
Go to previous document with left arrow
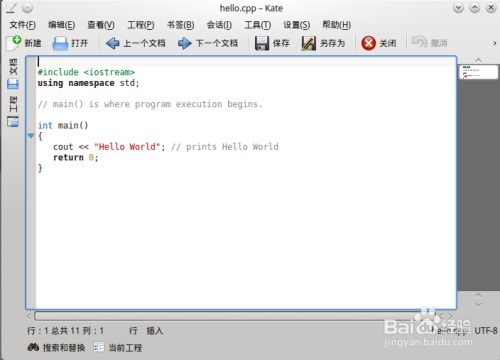(x=112, y=43)
